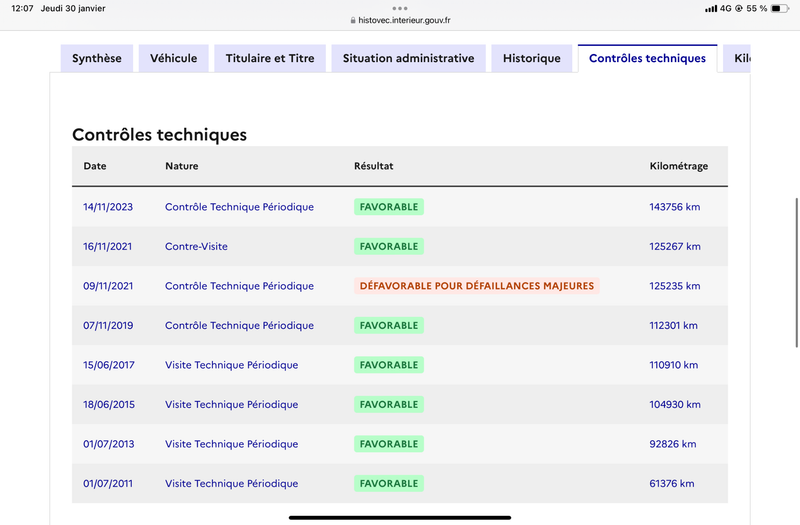Screen dimensions: 800x525
Task: Click the Nature column header
Action: (x=182, y=166)
